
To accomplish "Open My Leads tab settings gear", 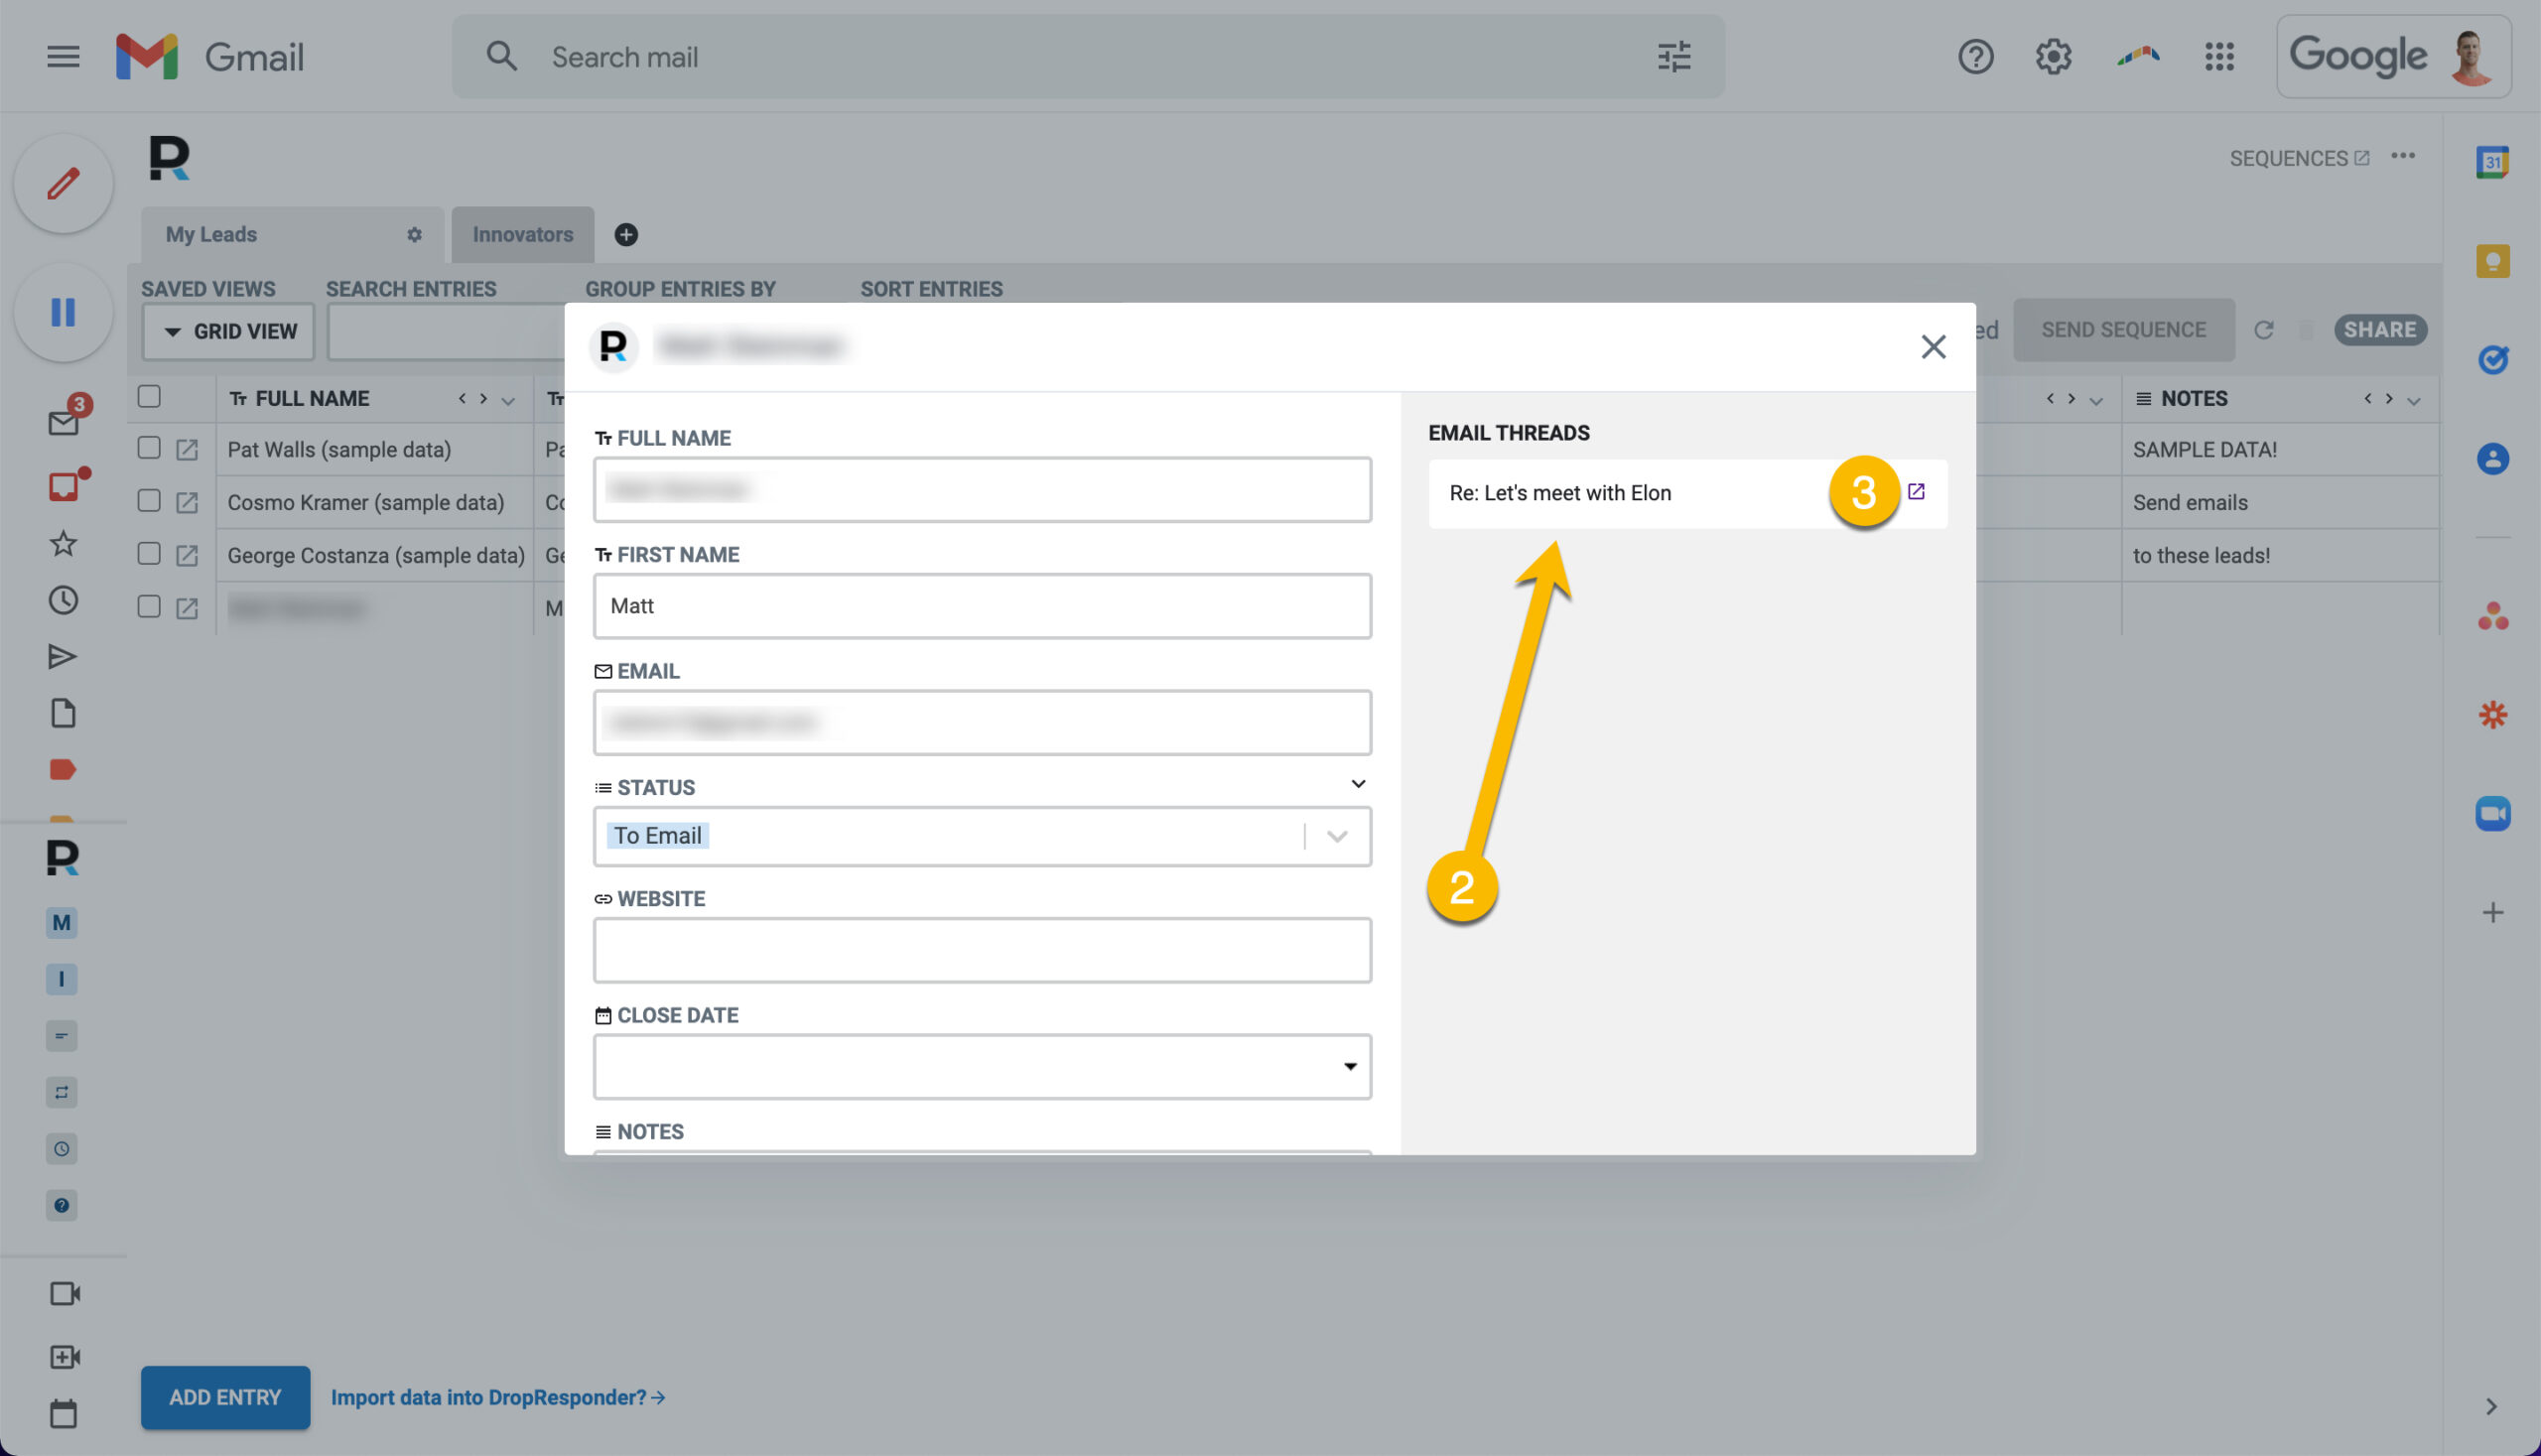I will coord(414,235).
